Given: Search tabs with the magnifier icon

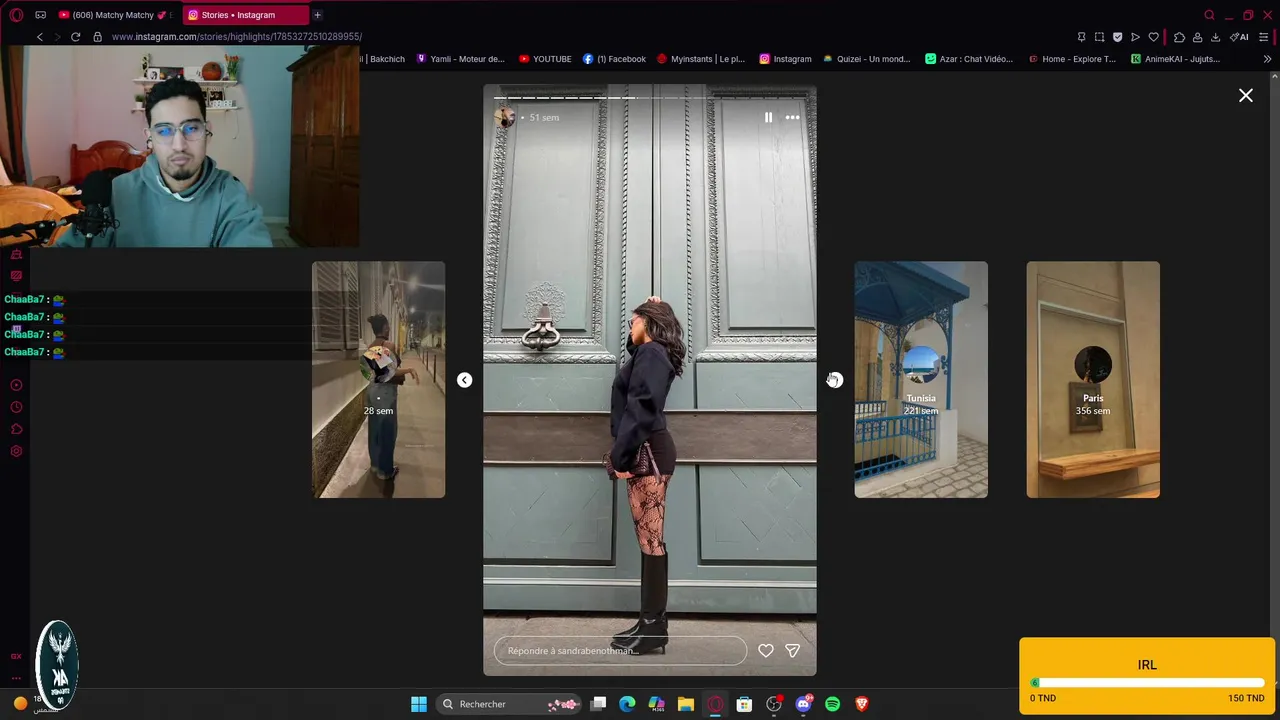Looking at the screenshot, I should (x=1209, y=15).
